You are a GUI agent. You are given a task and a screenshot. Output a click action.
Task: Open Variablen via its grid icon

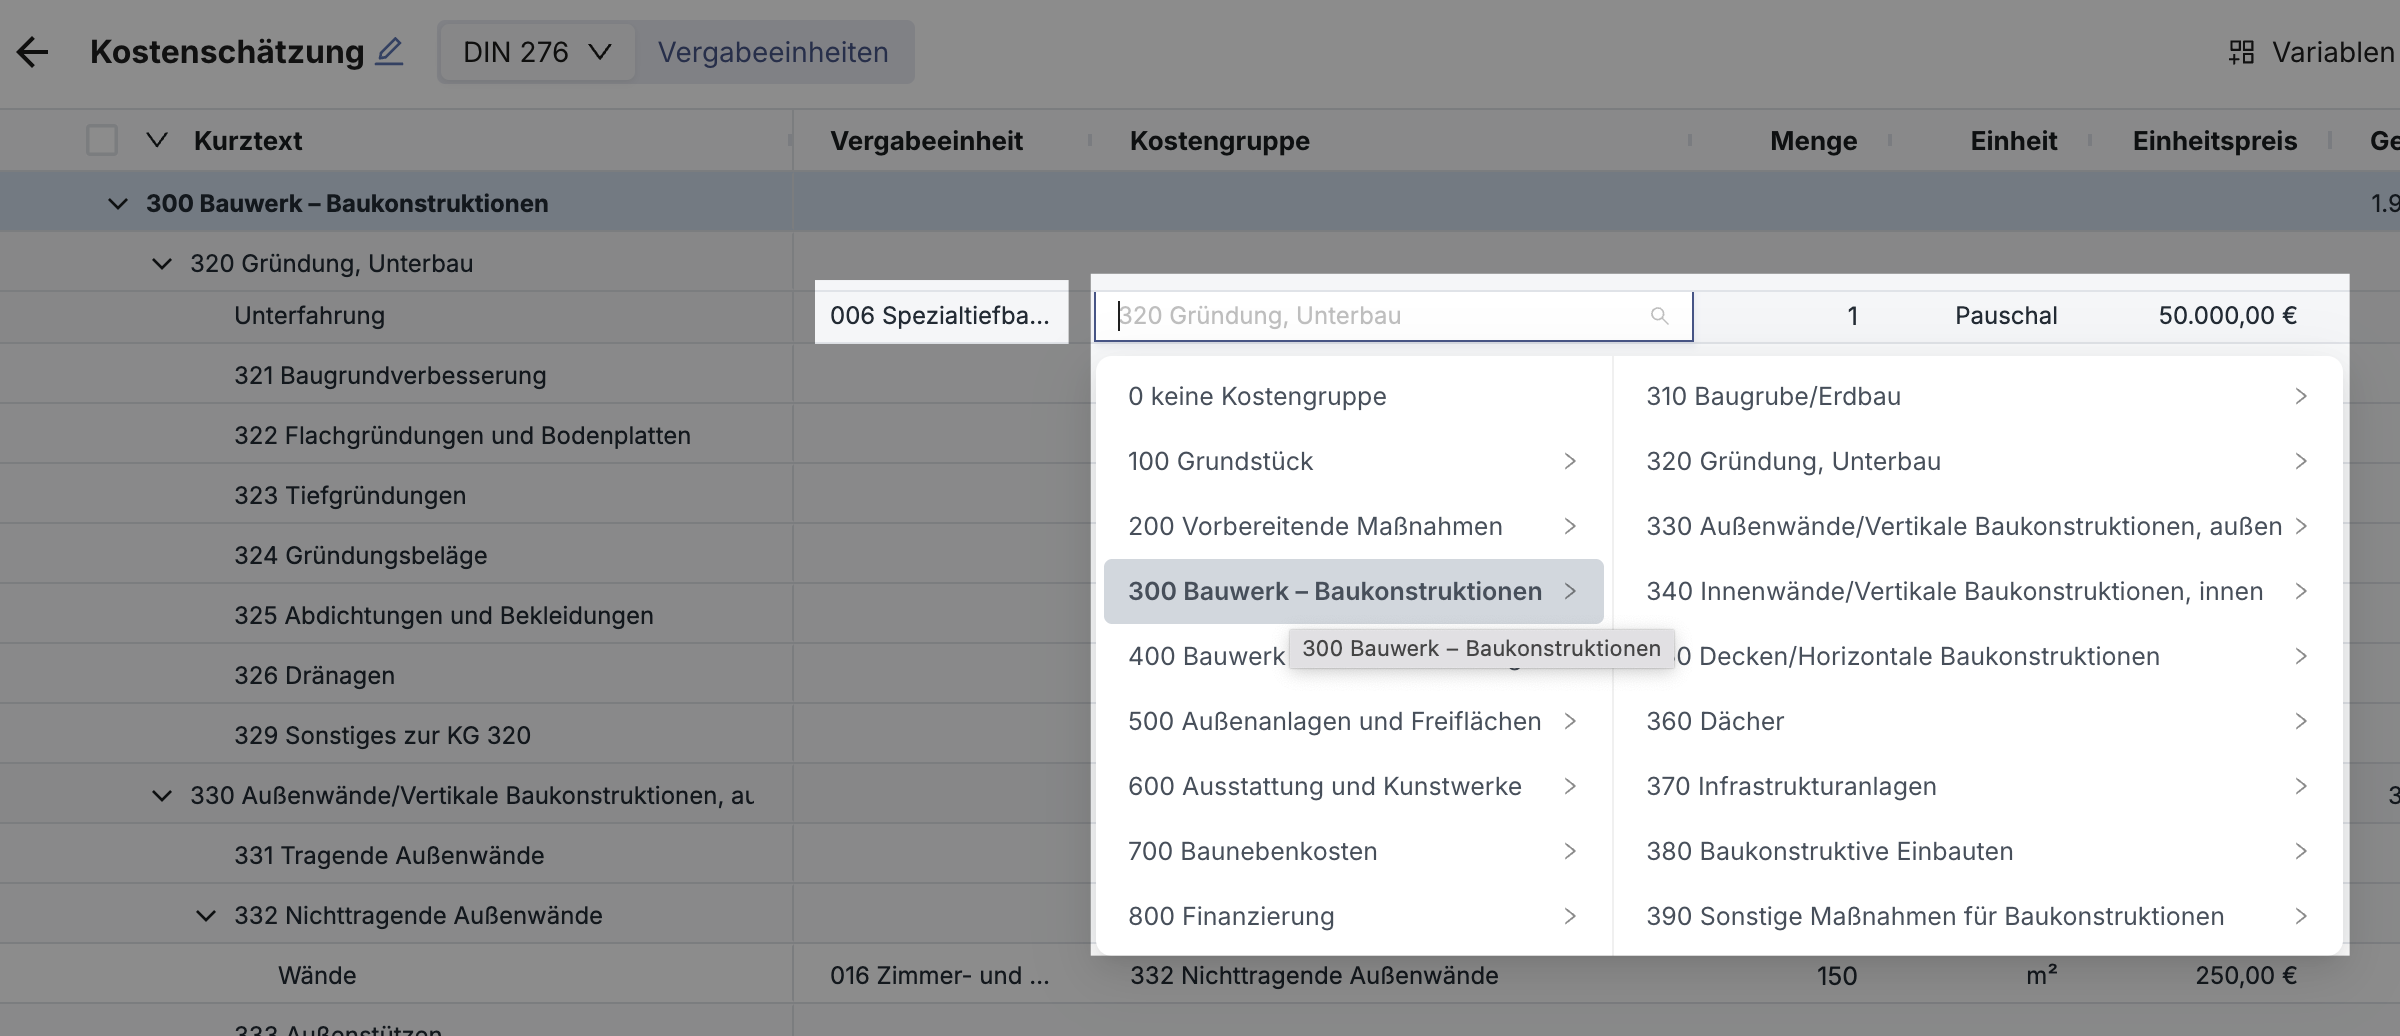(2241, 52)
